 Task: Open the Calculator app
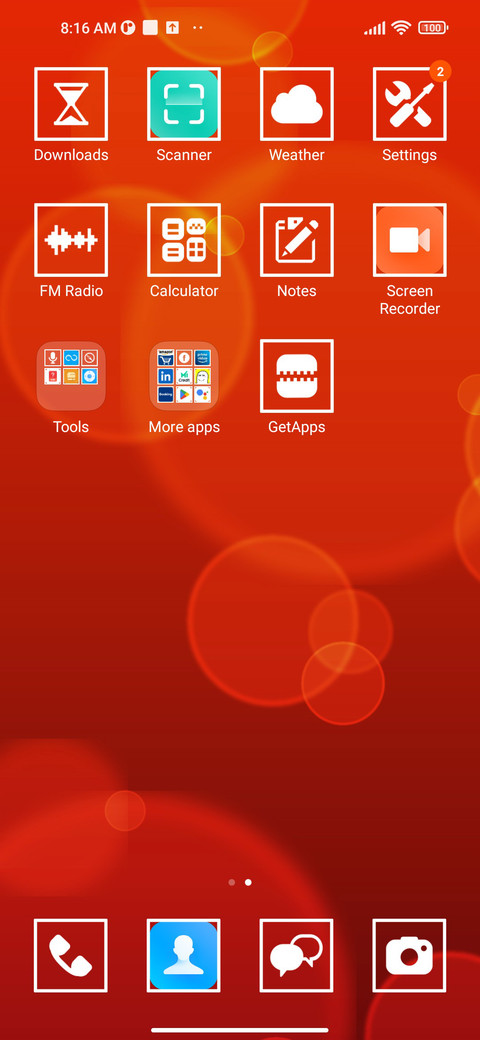point(184,240)
